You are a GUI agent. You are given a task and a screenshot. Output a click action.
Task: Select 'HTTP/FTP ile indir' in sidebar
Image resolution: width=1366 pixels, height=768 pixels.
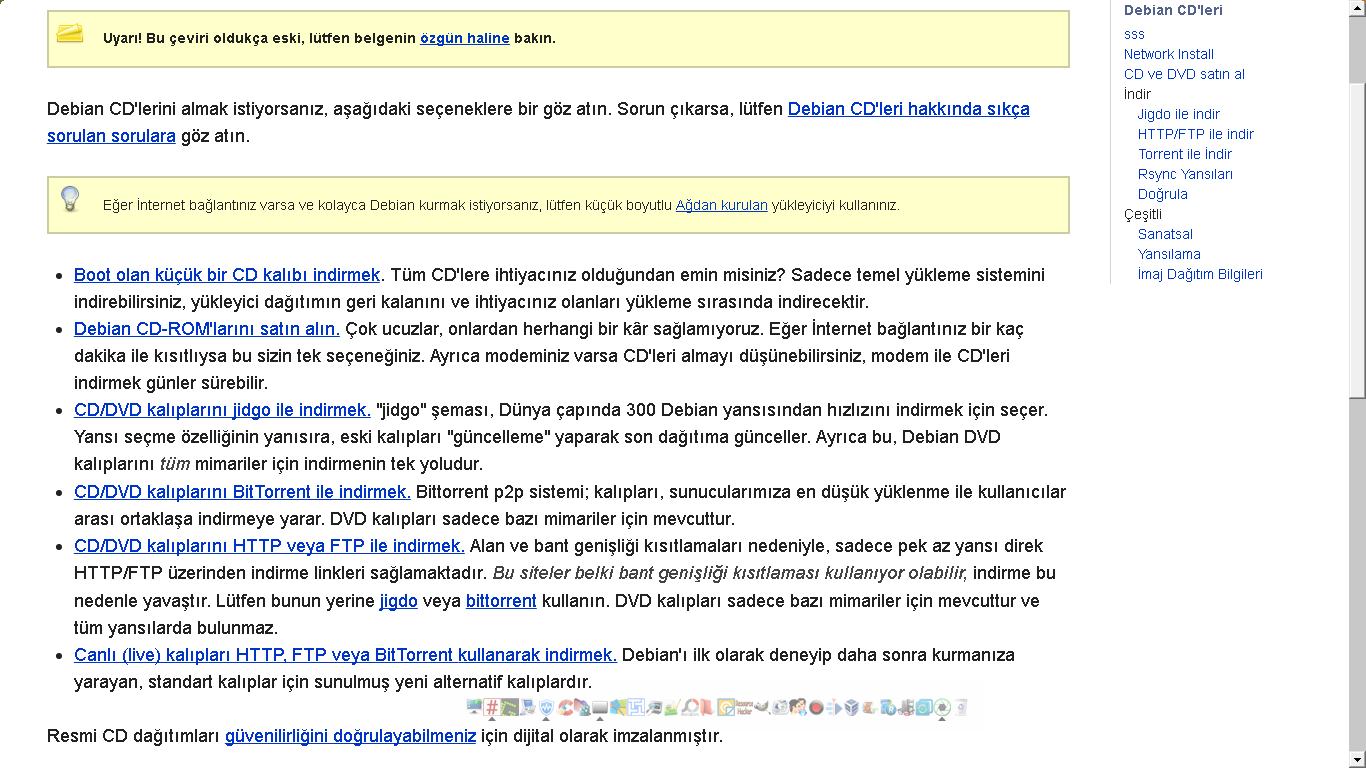point(1196,134)
